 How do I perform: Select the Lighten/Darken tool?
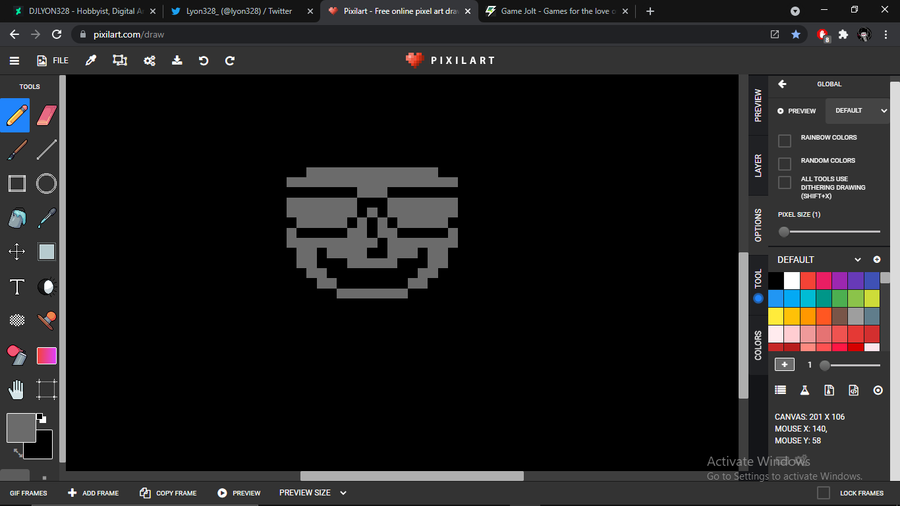[46, 286]
